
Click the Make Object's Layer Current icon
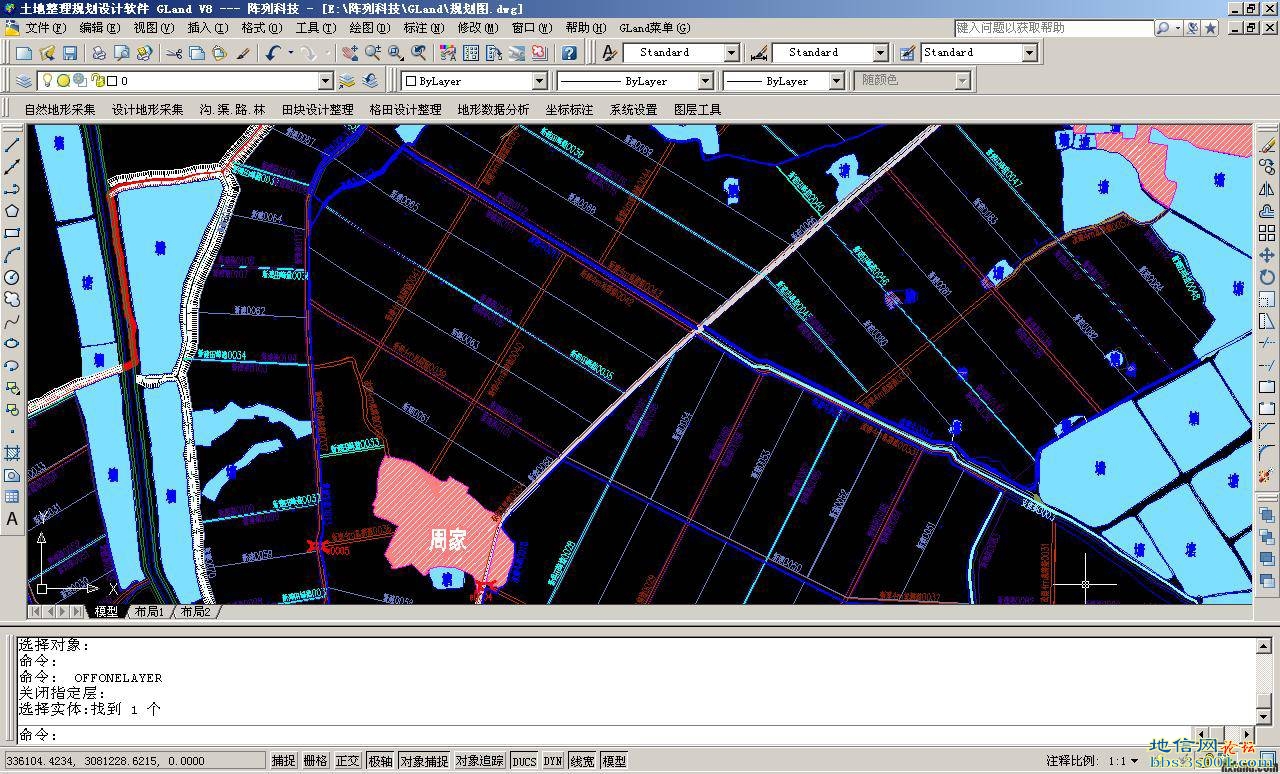[347, 81]
